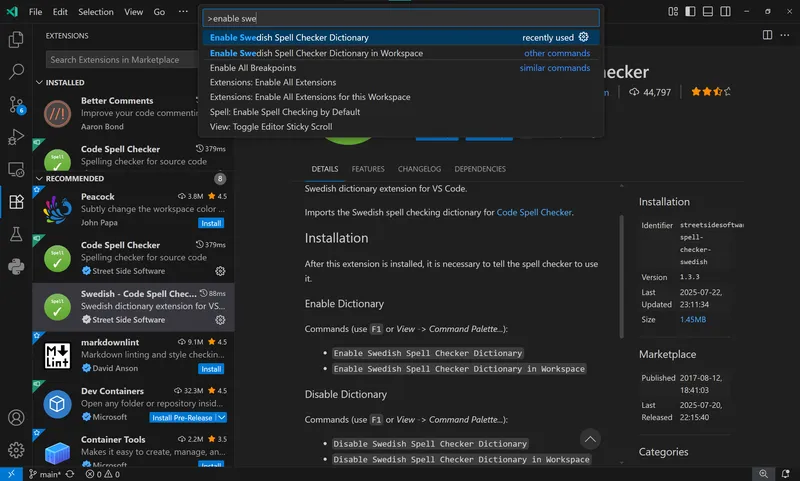Select View: Toggle Editor Sticky Scroll command
Image resolution: width=800 pixels, height=481 pixels.
point(401,126)
